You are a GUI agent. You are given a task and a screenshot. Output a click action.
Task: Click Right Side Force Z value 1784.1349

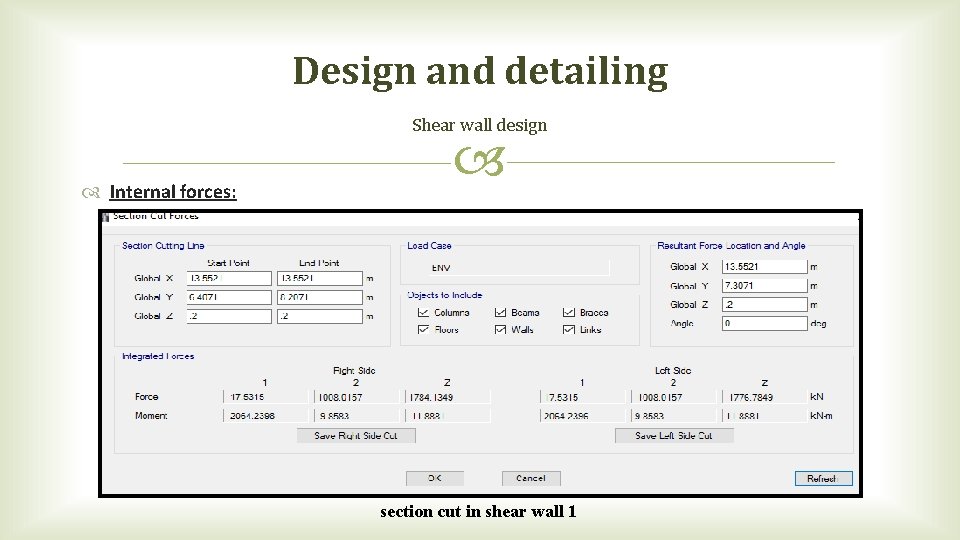448,397
